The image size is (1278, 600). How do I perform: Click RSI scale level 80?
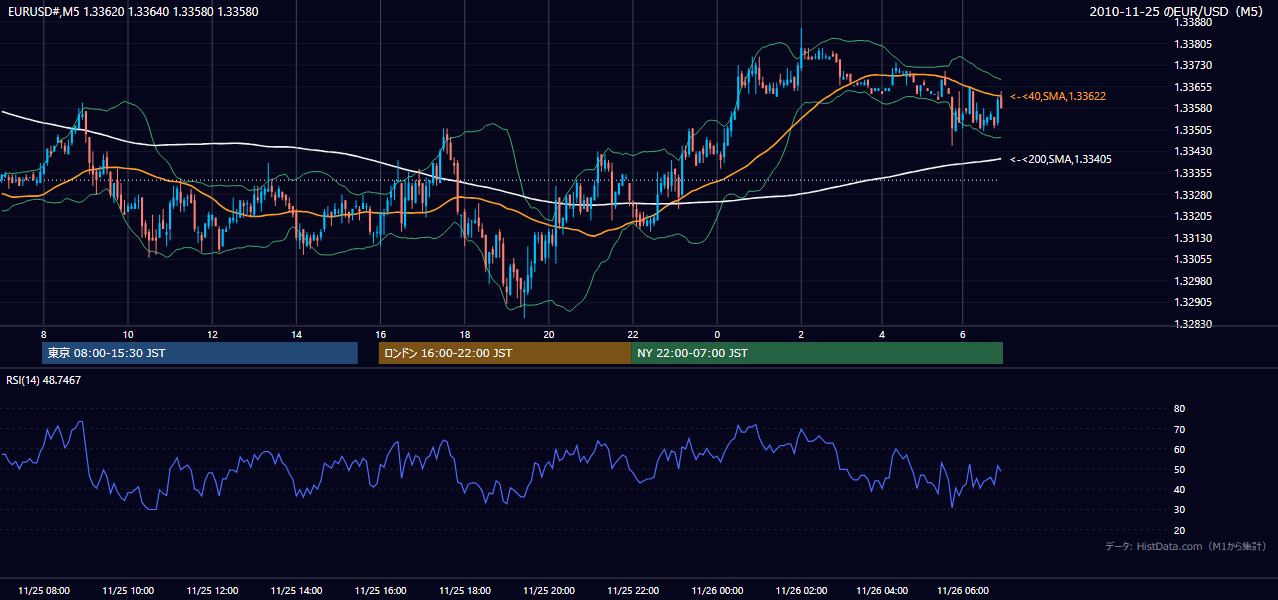(x=1179, y=409)
